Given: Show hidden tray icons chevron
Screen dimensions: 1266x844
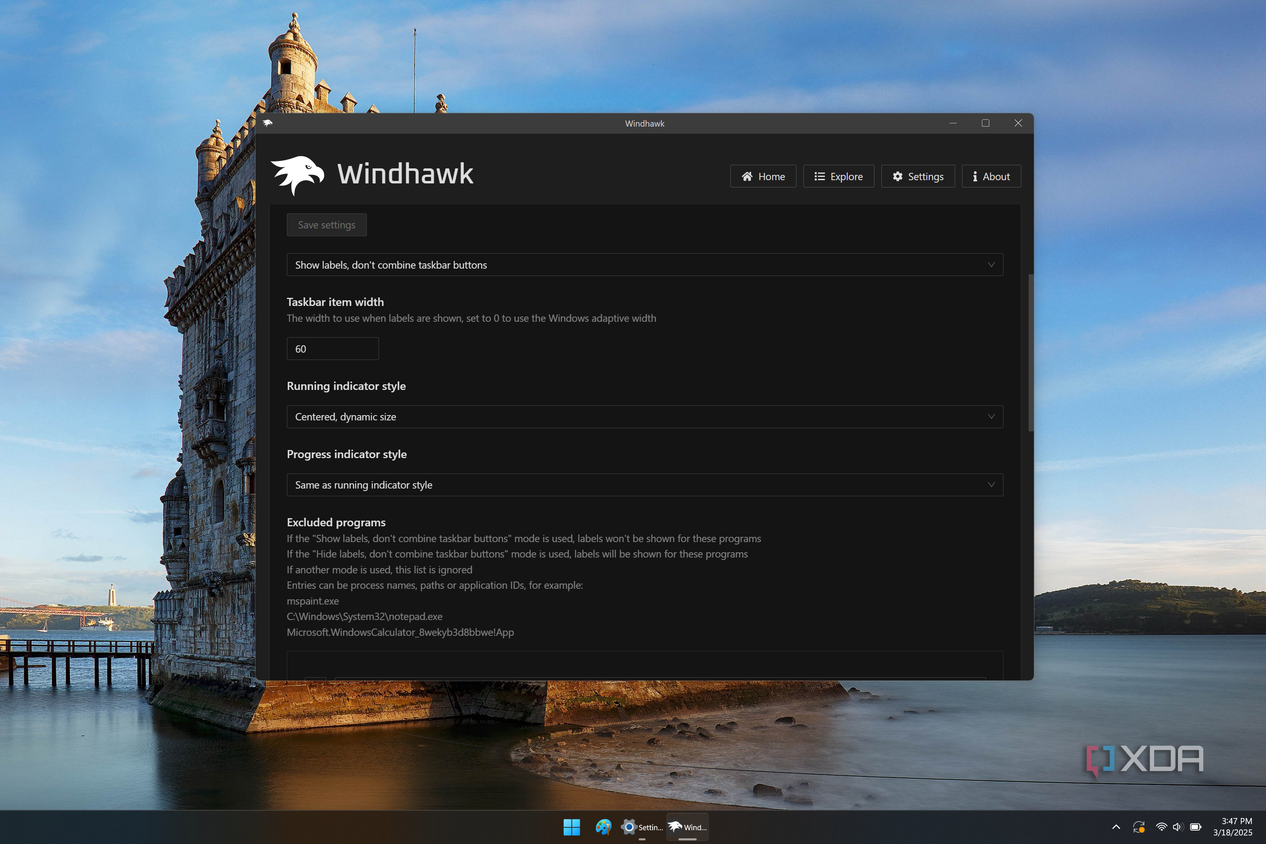Looking at the screenshot, I should pyautogui.click(x=1116, y=827).
